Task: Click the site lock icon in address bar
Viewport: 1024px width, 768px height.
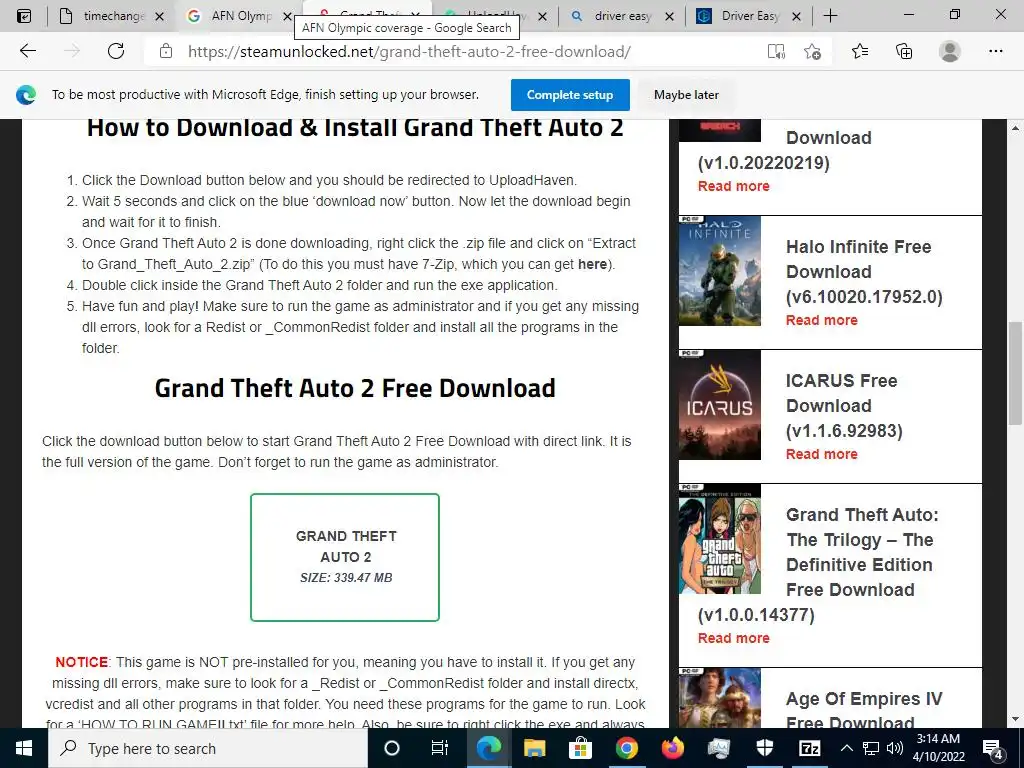Action: coord(166,51)
